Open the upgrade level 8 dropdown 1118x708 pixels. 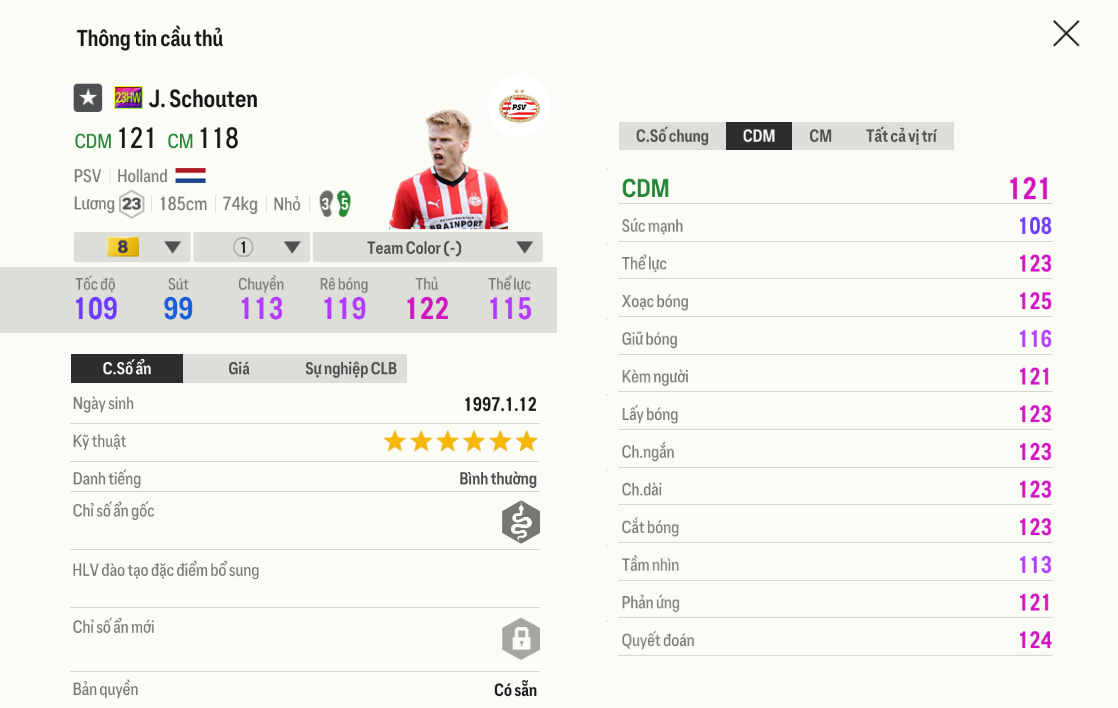coord(132,247)
